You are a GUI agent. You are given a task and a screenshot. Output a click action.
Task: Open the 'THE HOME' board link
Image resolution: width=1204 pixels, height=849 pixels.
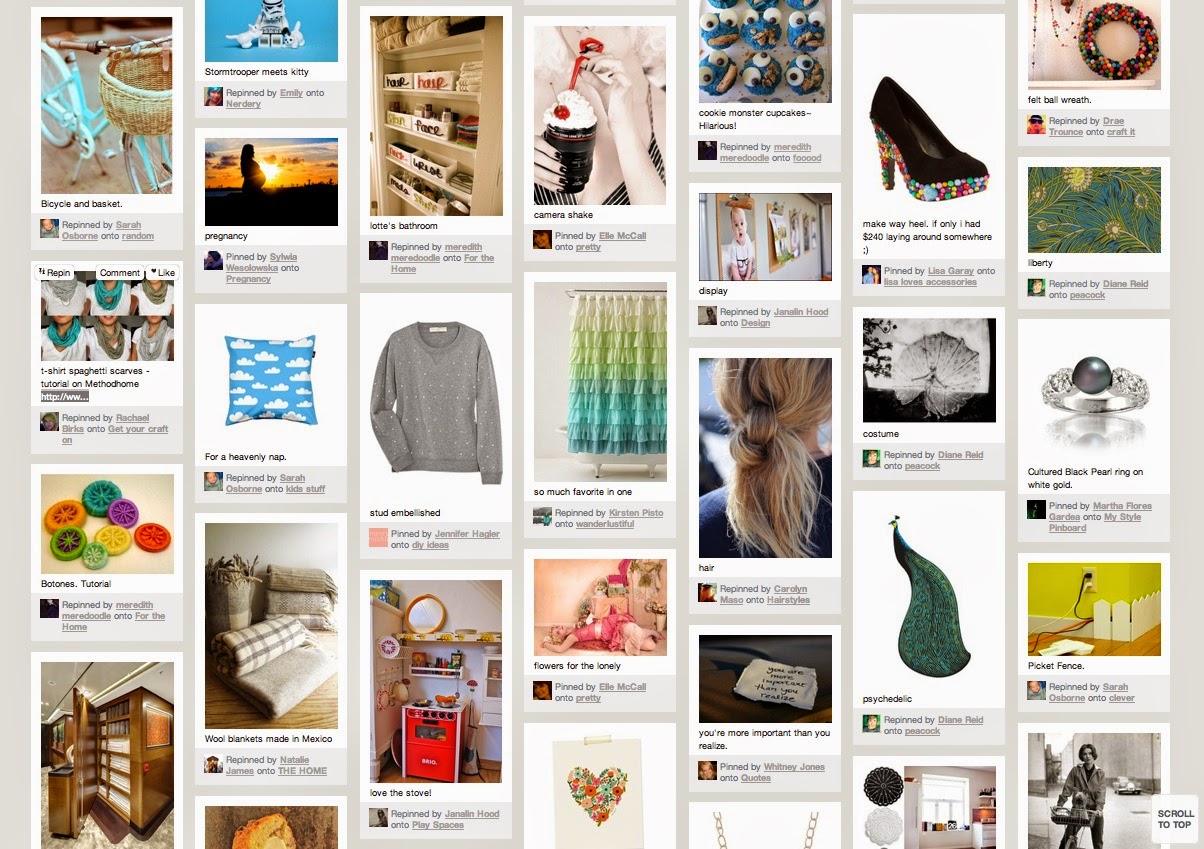point(302,771)
